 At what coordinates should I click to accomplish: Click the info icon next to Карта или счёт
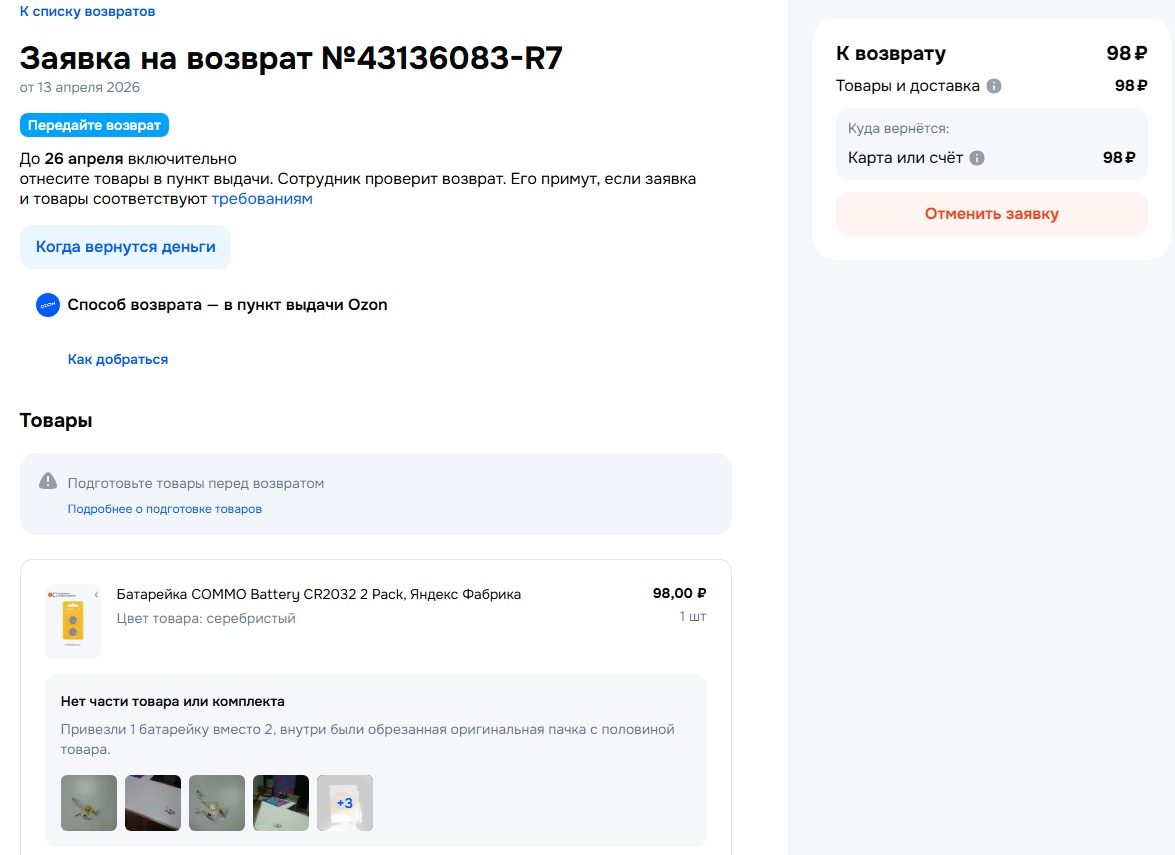click(x=976, y=158)
